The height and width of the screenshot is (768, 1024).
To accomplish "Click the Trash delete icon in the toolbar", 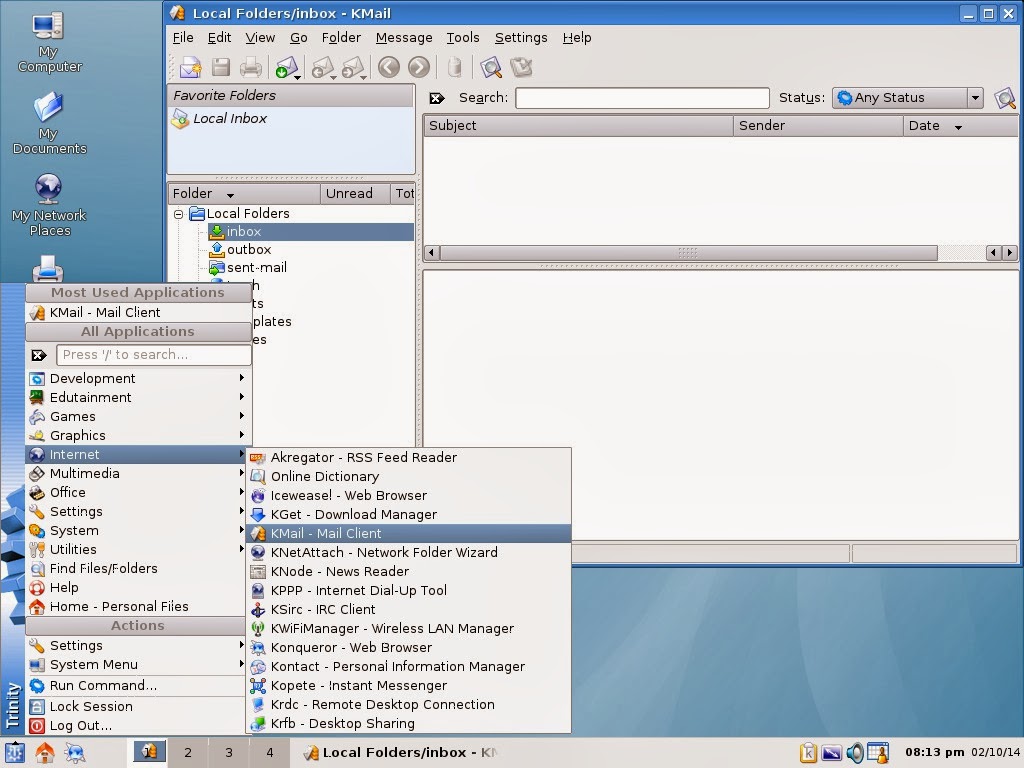I will coord(455,67).
